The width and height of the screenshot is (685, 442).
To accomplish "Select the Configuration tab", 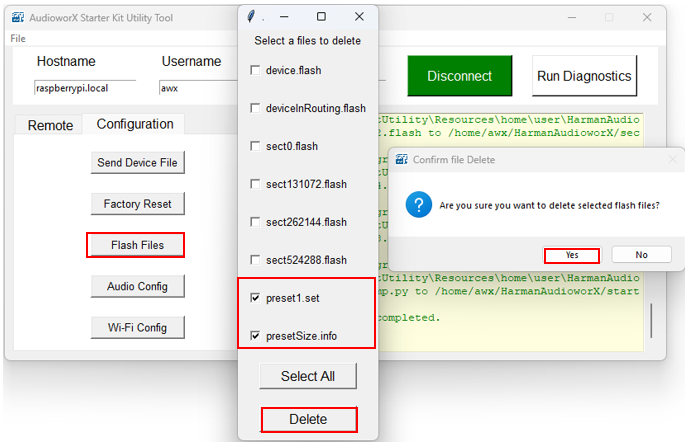I will coord(135,124).
